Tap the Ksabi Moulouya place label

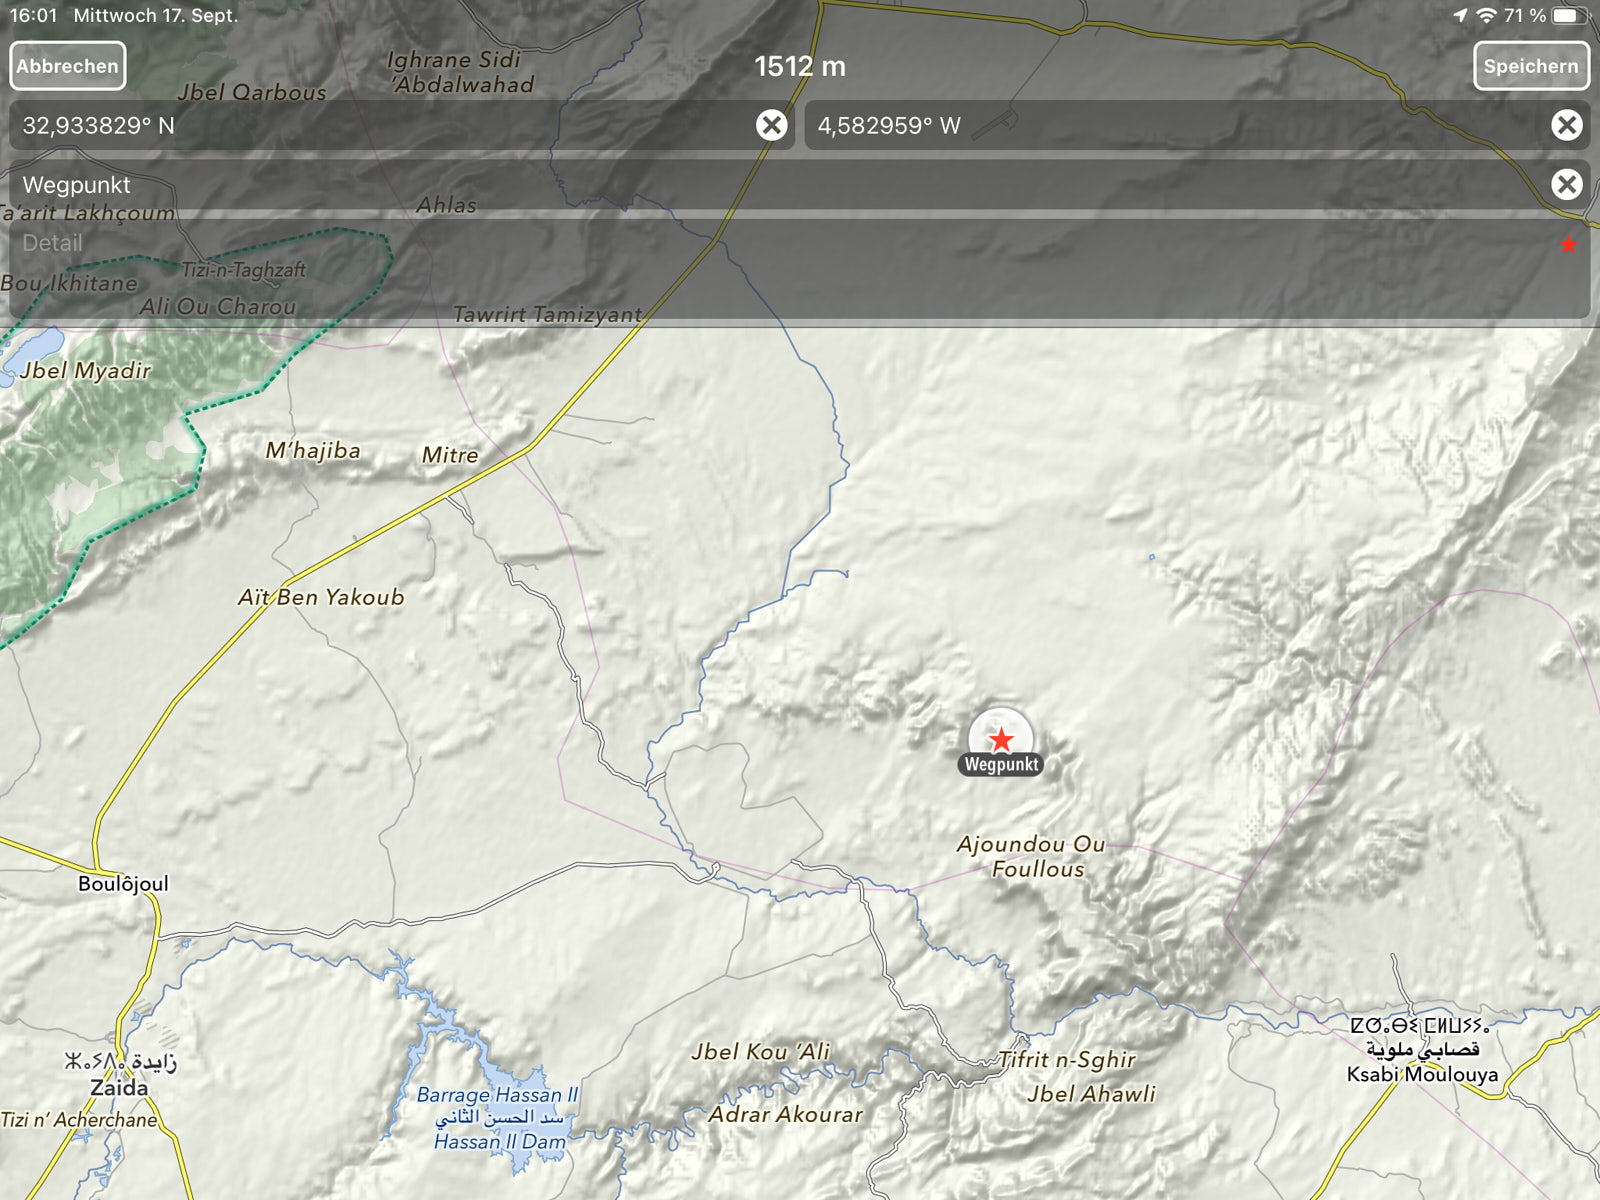[1421, 1074]
